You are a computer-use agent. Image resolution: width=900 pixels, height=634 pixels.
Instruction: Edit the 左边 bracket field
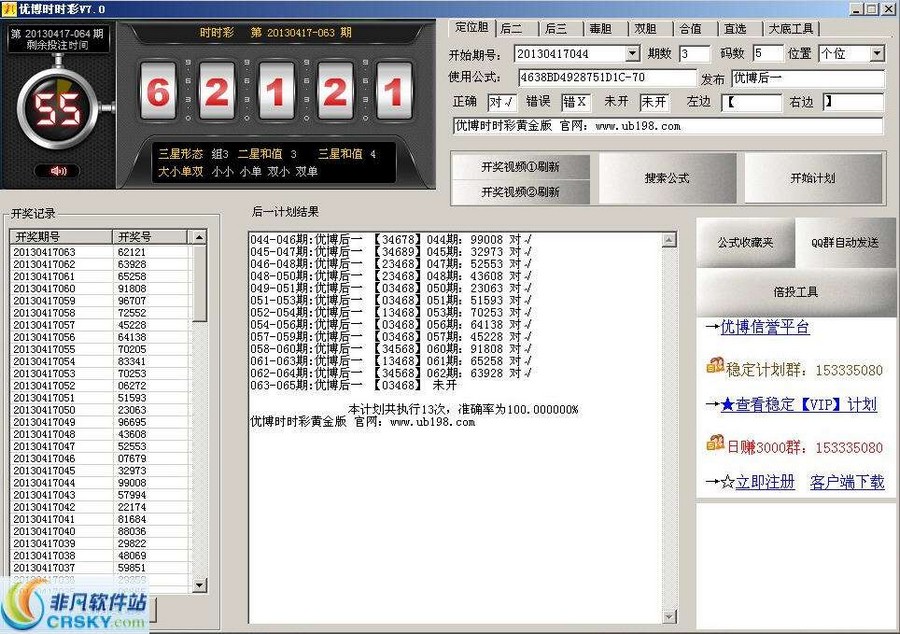752,103
